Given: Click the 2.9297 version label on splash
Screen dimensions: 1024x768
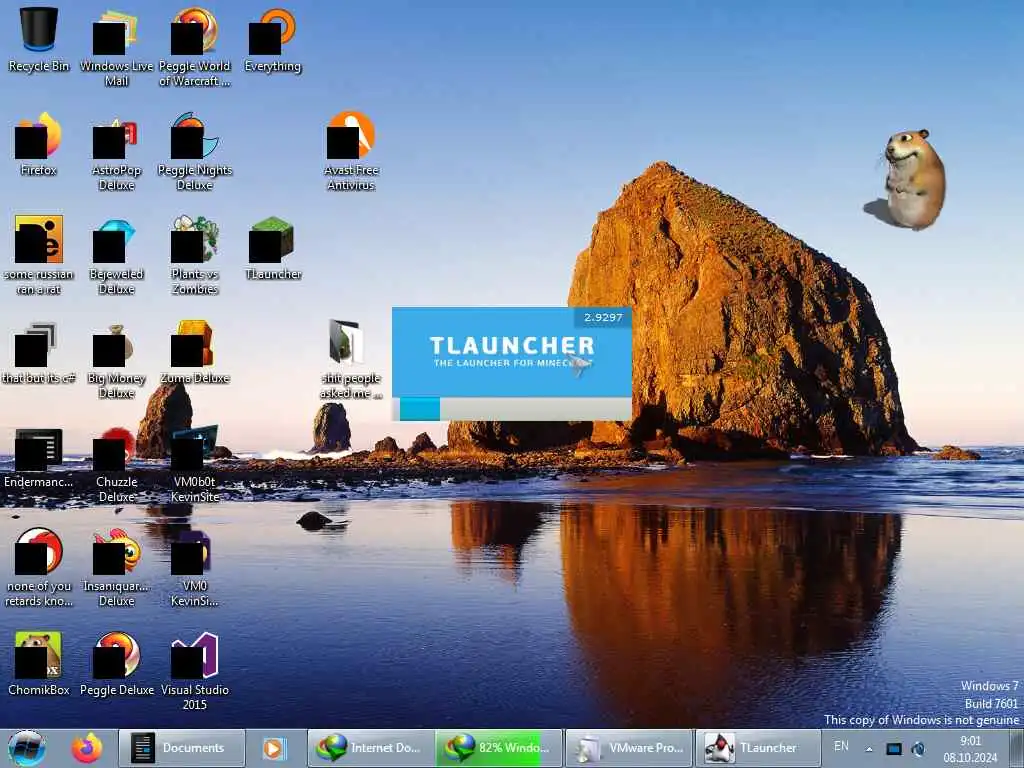Looking at the screenshot, I should 603,317.
